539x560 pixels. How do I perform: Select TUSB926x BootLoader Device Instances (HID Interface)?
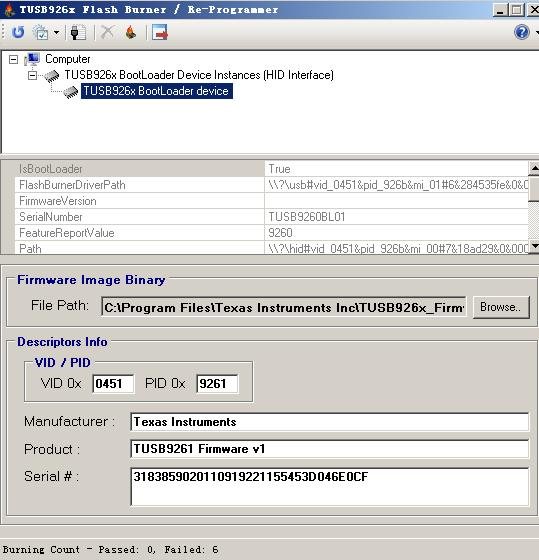199,75
